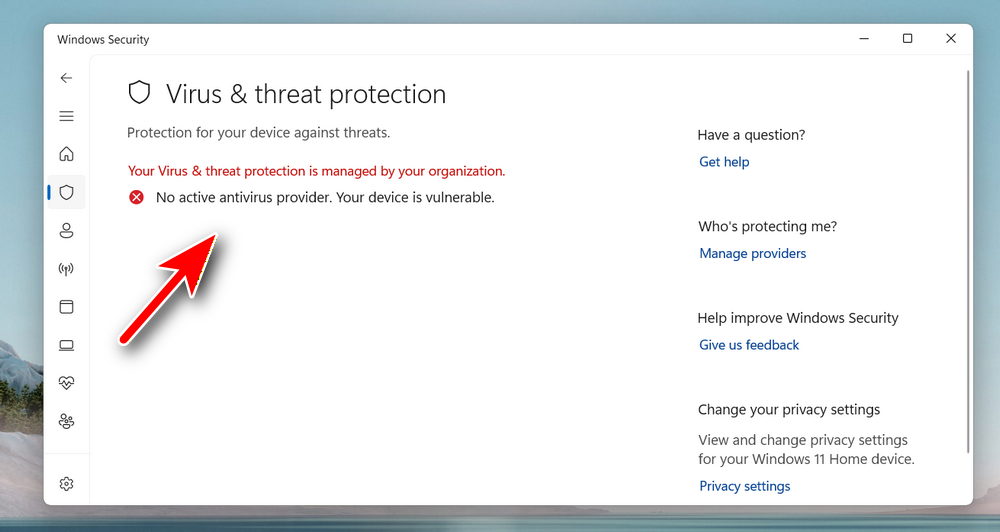Click the vertical scrollbar on the right

[967, 260]
